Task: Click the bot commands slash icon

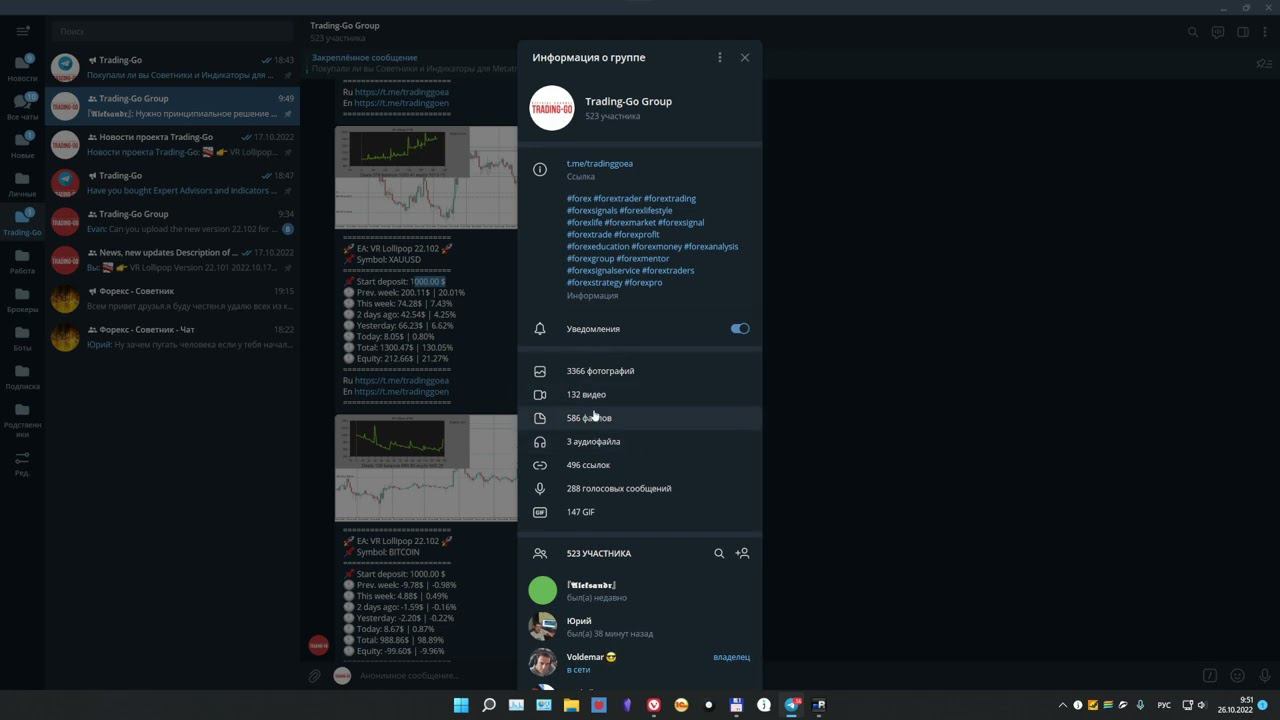Action: tap(1210, 676)
